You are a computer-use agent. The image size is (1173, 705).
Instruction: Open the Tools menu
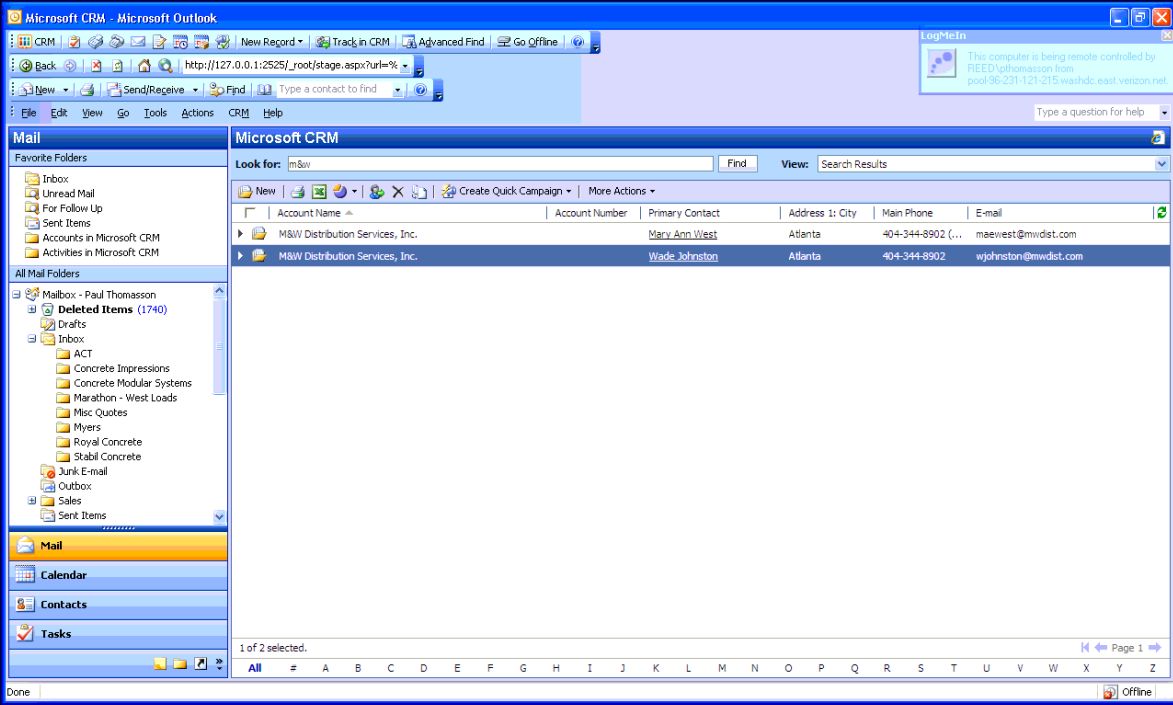[155, 113]
